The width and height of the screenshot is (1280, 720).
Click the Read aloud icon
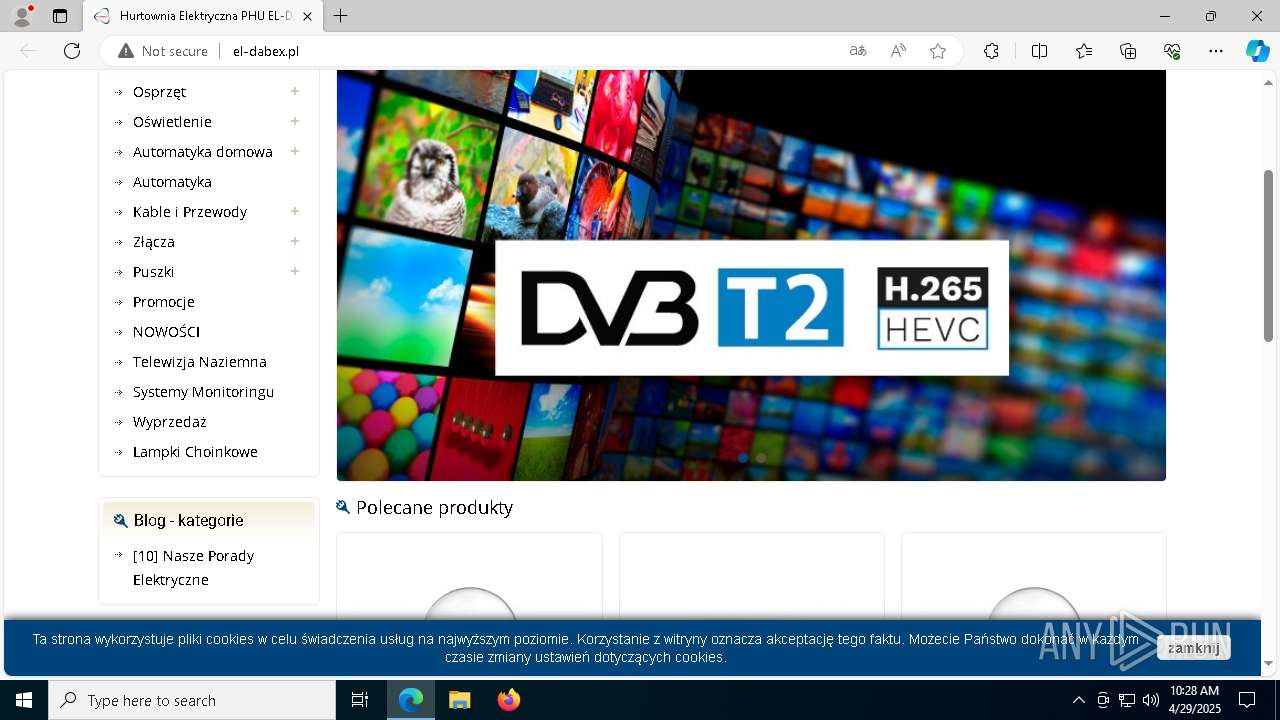(x=898, y=51)
